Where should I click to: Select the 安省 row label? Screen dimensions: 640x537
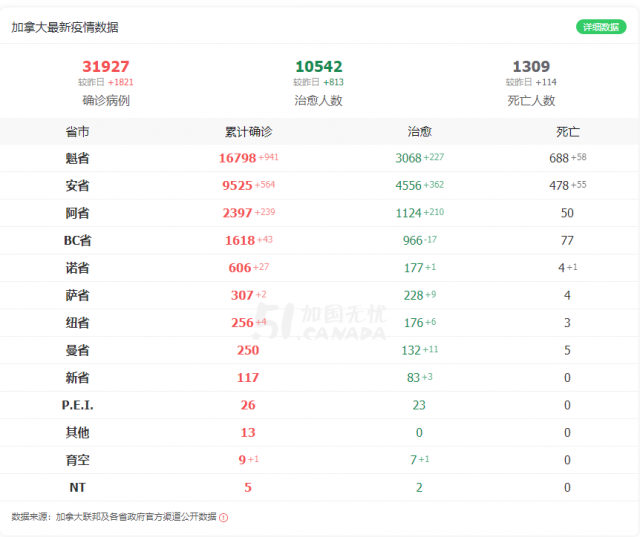pos(77,185)
